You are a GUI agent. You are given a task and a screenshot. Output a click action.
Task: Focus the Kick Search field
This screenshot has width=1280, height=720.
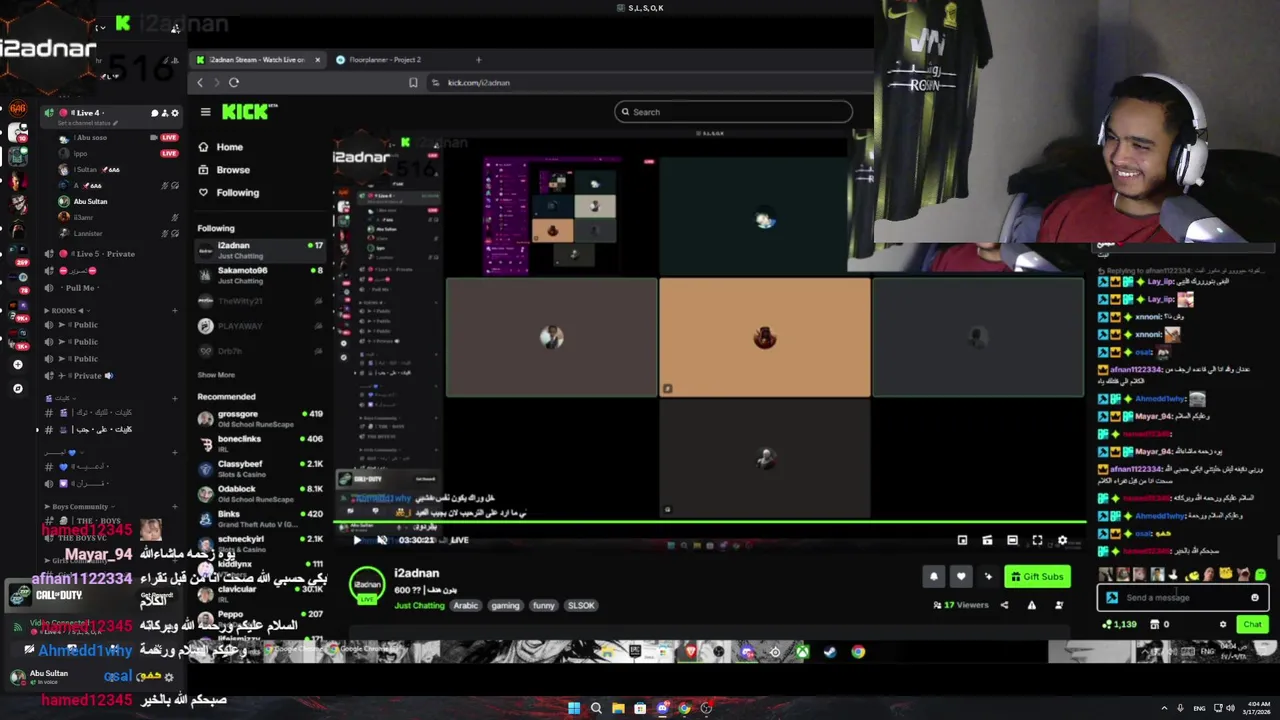pyautogui.click(x=733, y=112)
